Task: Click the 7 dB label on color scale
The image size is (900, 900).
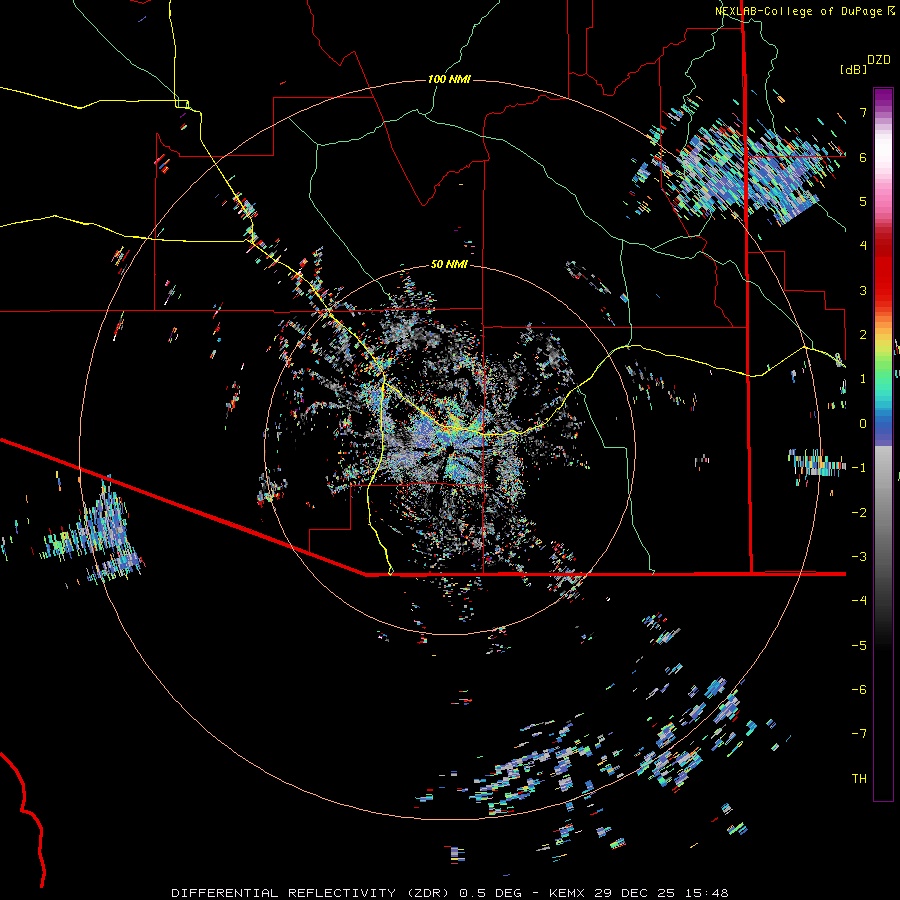Action: pos(863,112)
